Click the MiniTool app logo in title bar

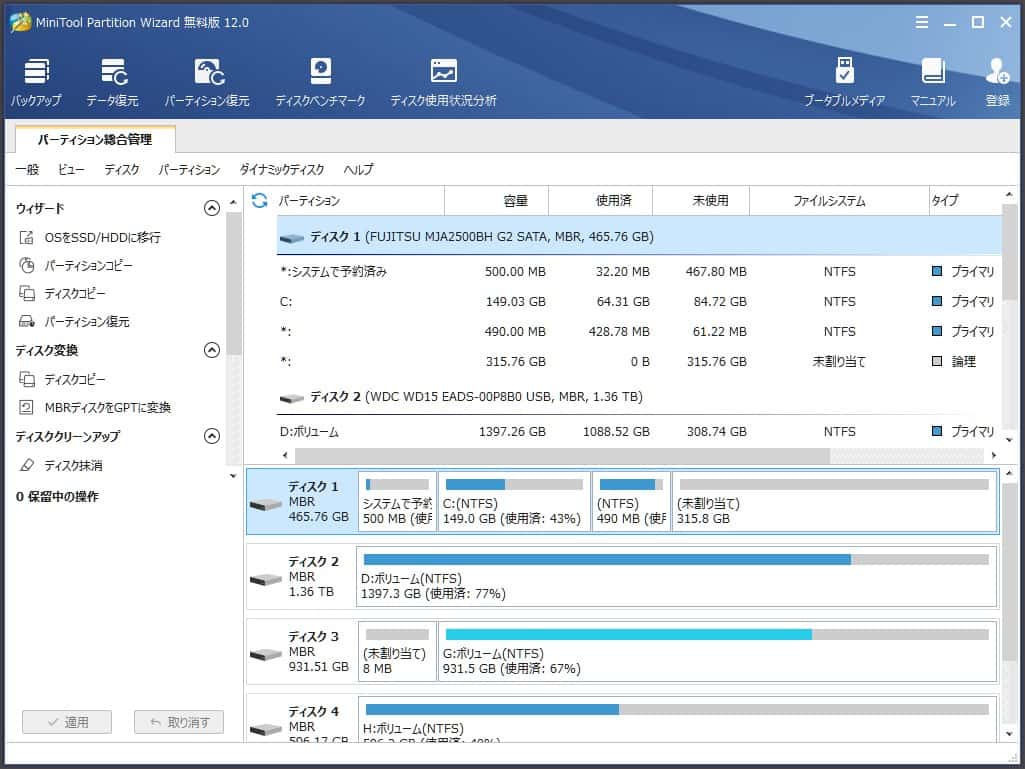point(21,22)
